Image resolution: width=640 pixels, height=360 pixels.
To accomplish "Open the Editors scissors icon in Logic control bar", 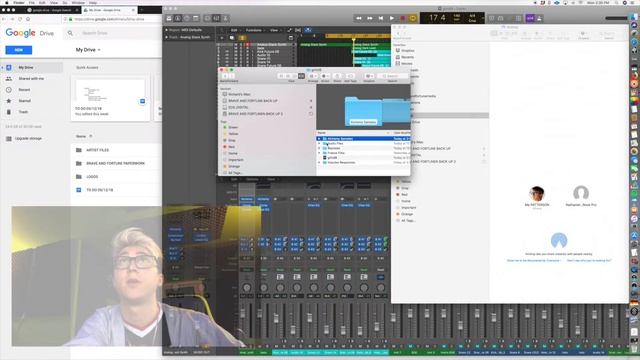I will click(225, 18).
